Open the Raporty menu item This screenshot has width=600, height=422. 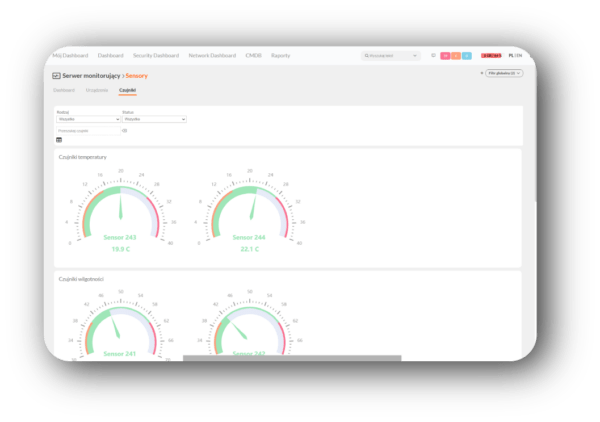click(280, 55)
